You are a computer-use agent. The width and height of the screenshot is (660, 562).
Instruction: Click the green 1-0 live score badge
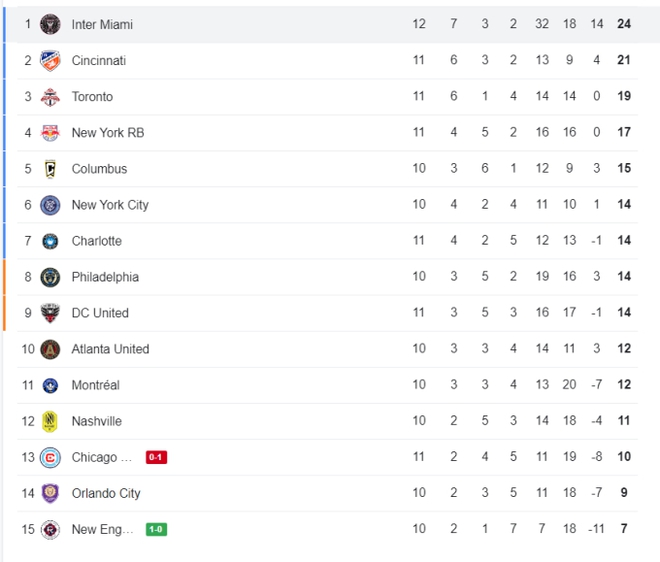[x=156, y=529]
